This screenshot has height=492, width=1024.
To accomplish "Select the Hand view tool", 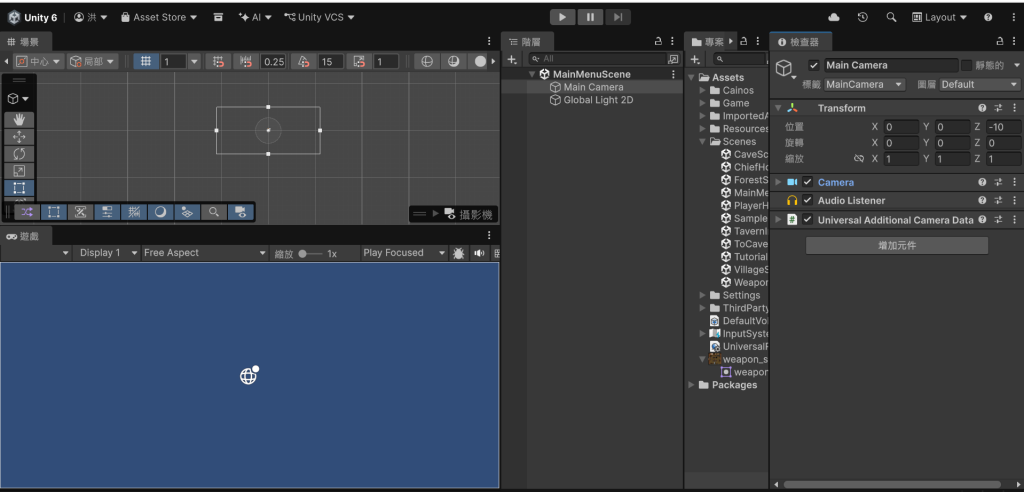I will (x=19, y=120).
